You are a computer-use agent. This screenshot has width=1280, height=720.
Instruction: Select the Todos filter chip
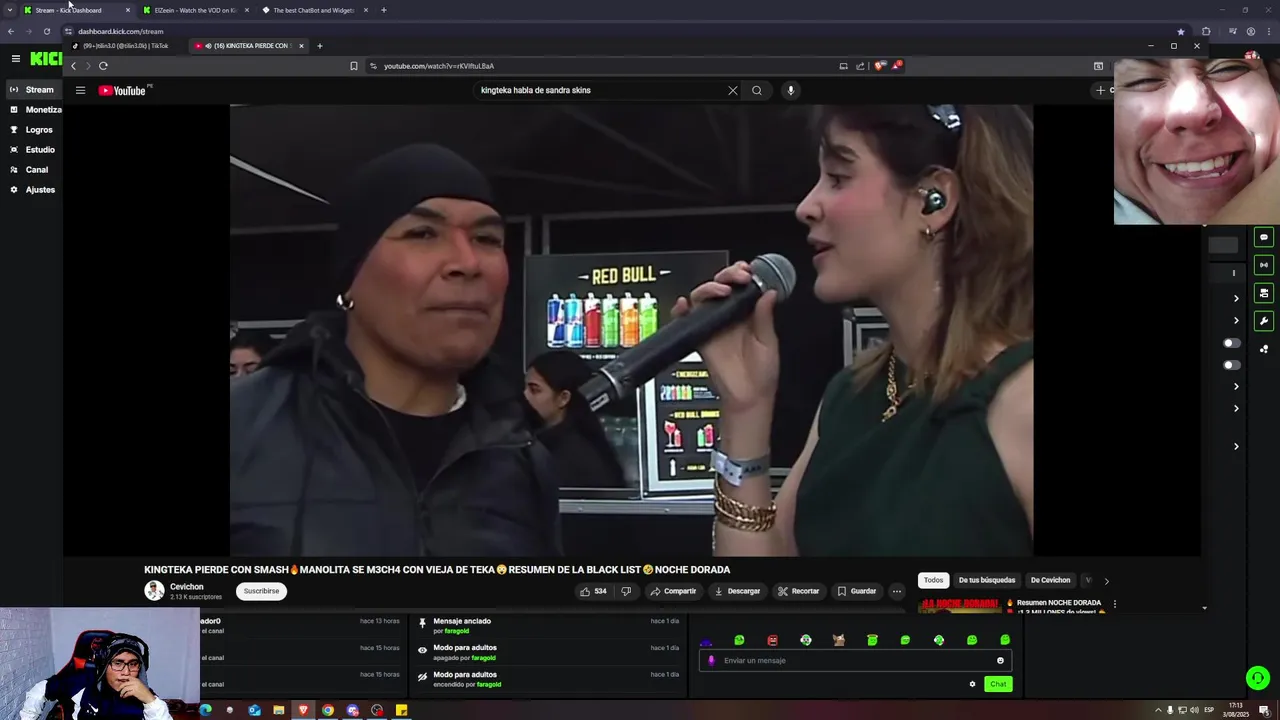tap(933, 580)
